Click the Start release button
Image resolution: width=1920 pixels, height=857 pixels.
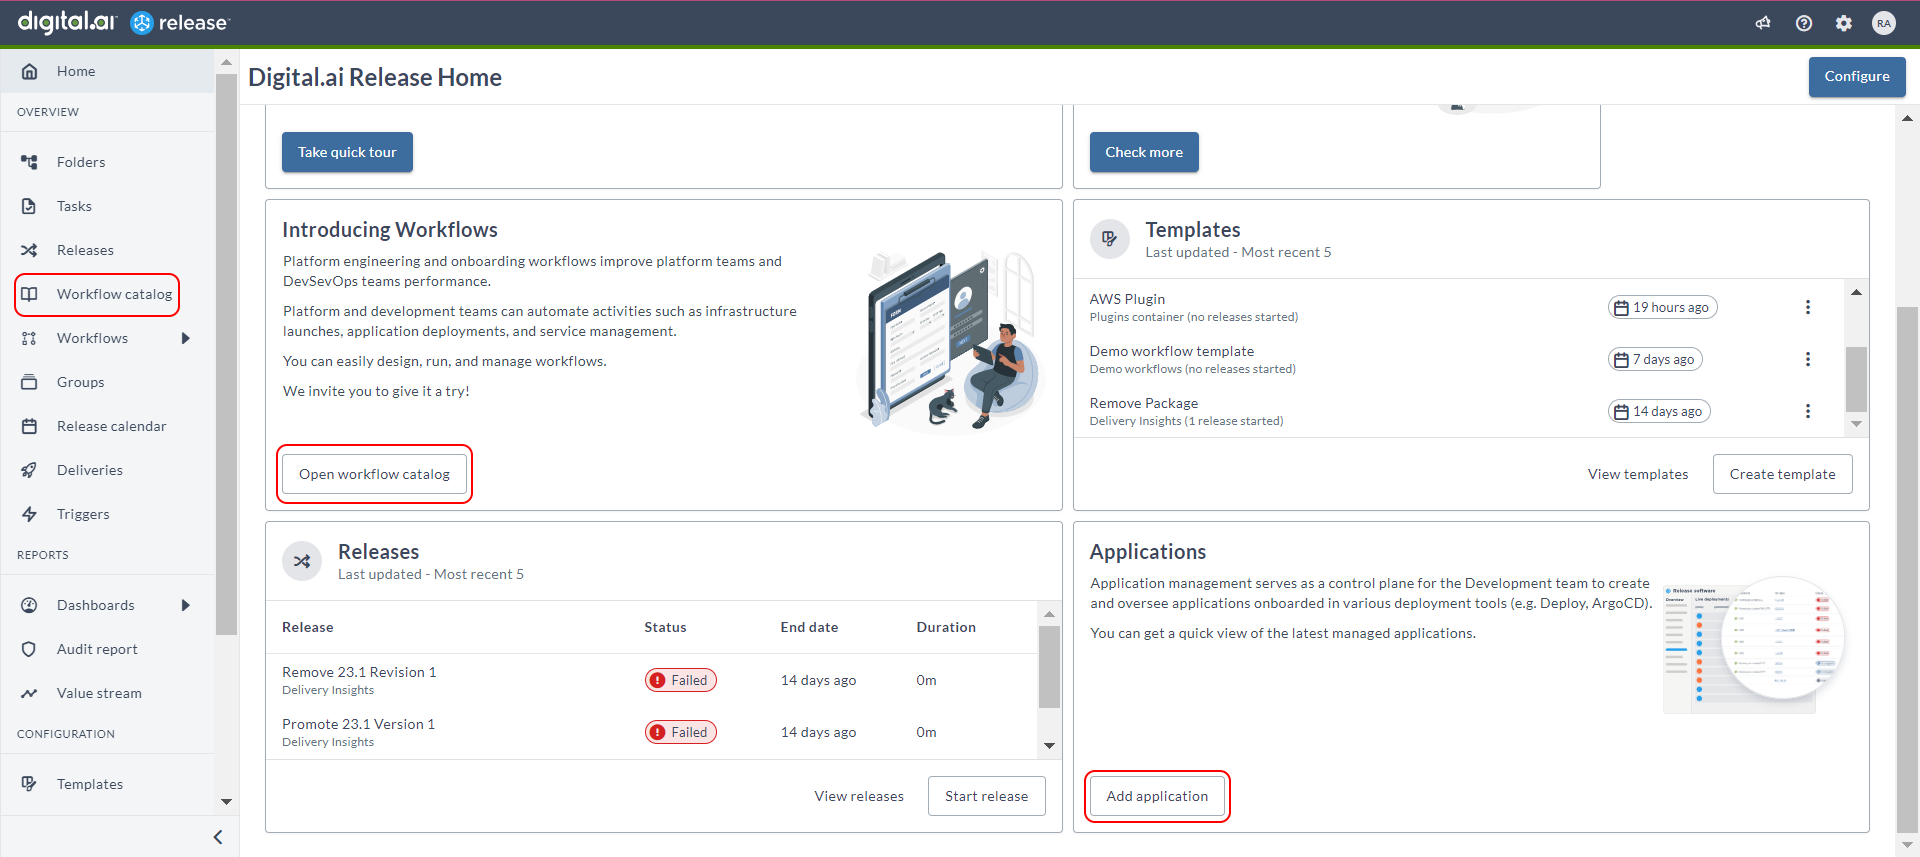point(986,796)
